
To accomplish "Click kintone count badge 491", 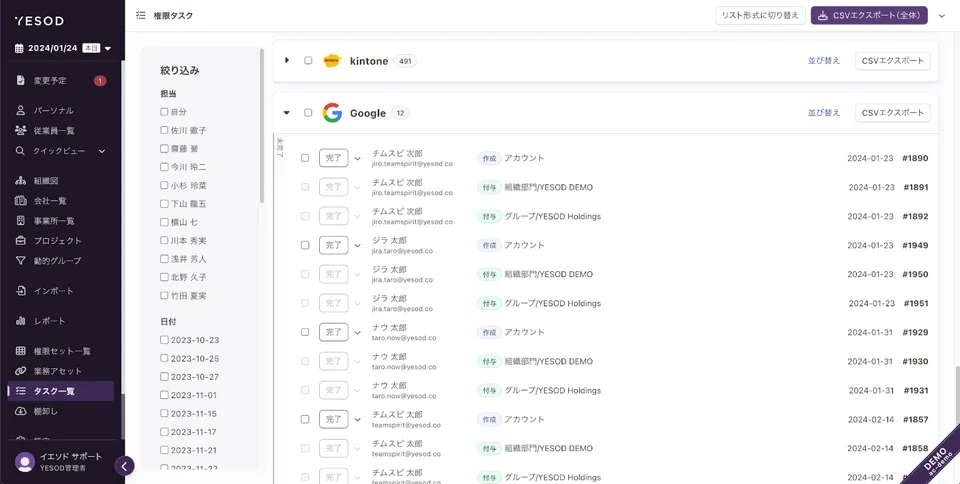I will click(x=405, y=61).
